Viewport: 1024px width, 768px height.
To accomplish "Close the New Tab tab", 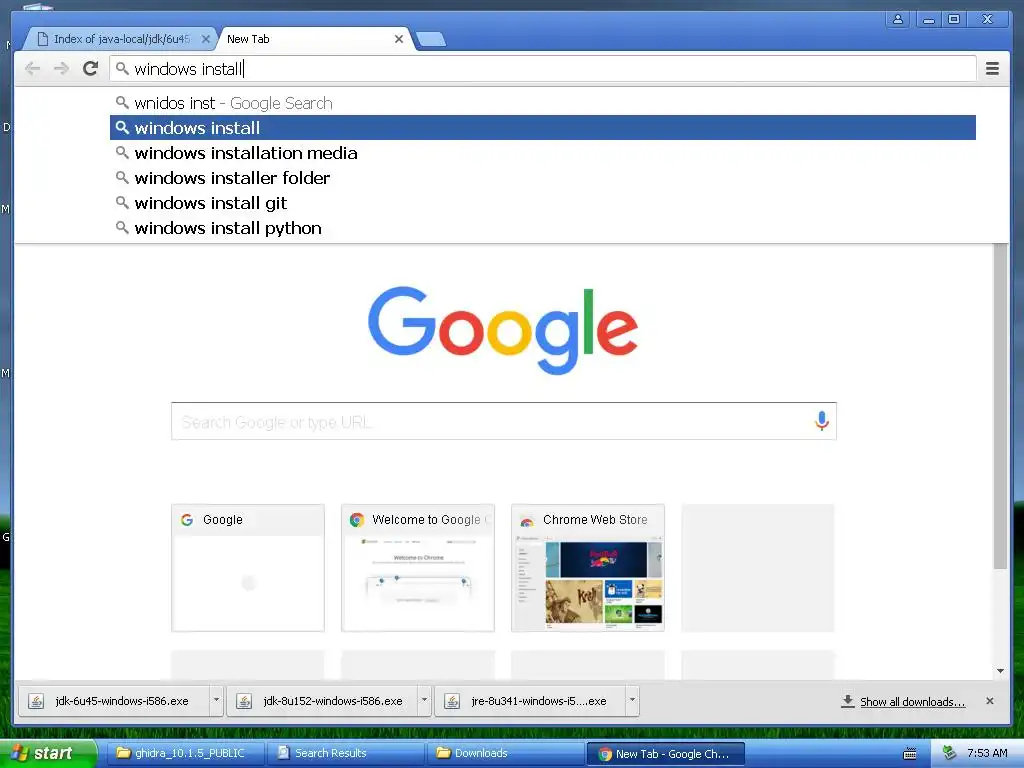I will [399, 39].
